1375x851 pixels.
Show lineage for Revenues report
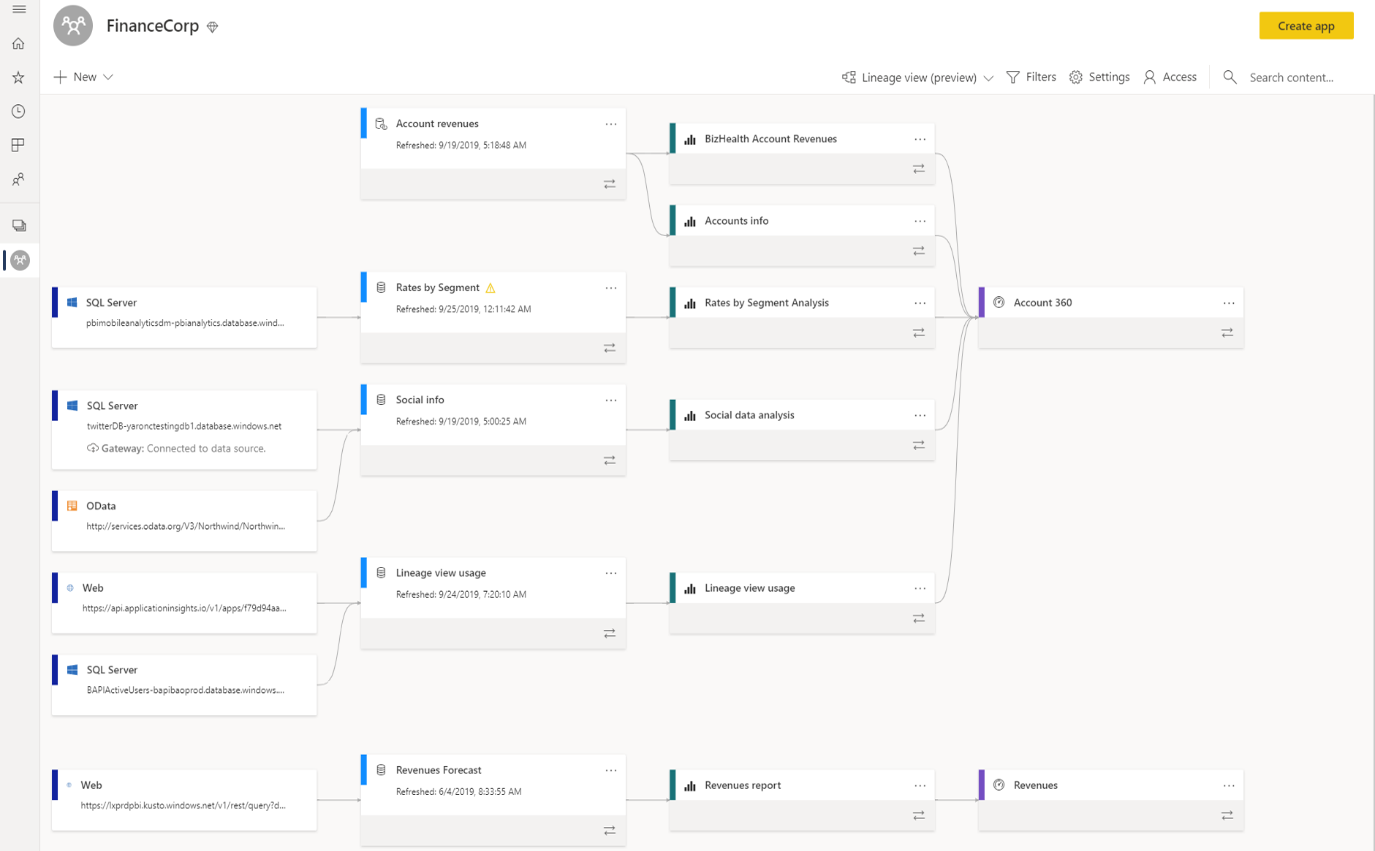click(x=918, y=815)
